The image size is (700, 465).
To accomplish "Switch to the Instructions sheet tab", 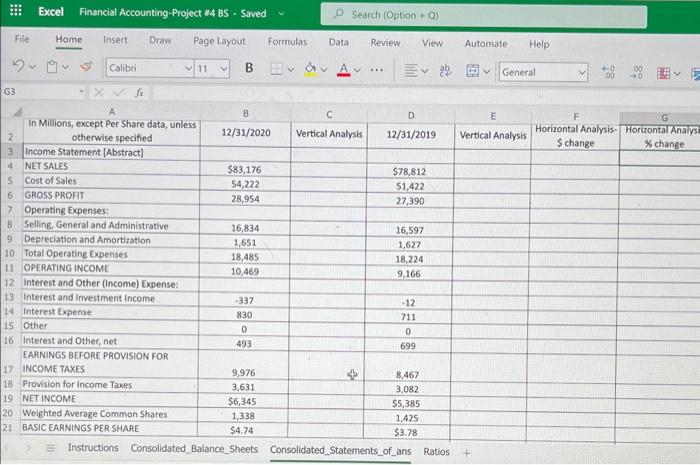I will (93, 448).
